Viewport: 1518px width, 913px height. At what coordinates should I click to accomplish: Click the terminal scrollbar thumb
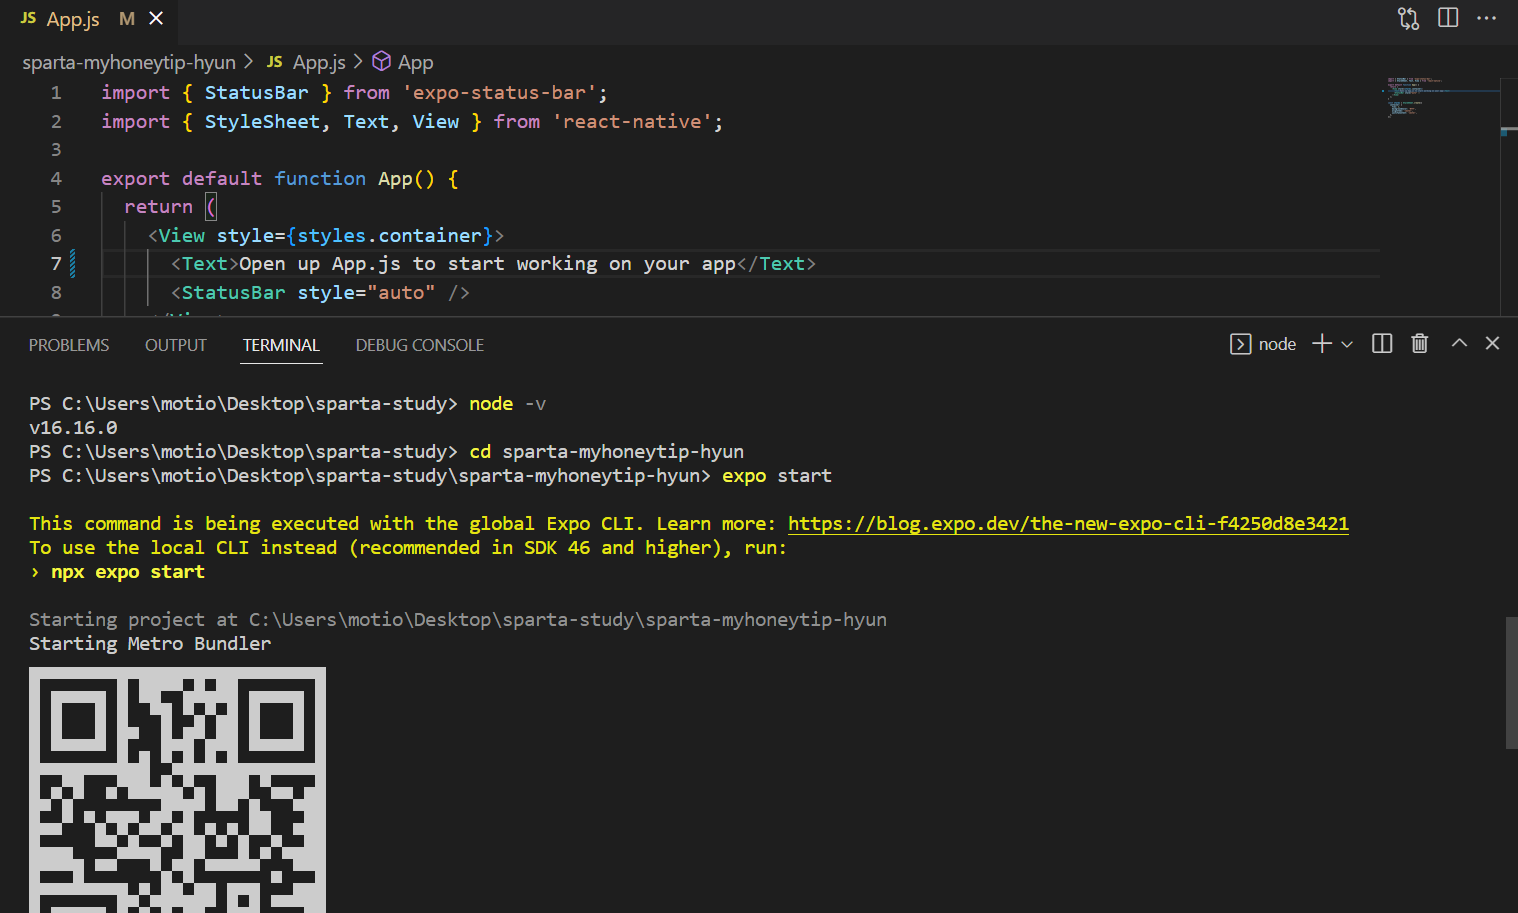(1511, 682)
